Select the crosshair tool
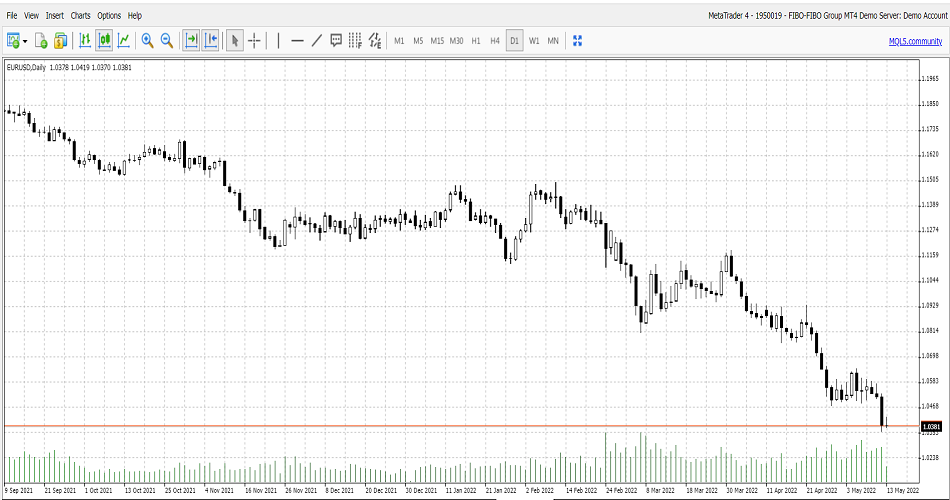This screenshot has height=500, width=950. (255, 41)
